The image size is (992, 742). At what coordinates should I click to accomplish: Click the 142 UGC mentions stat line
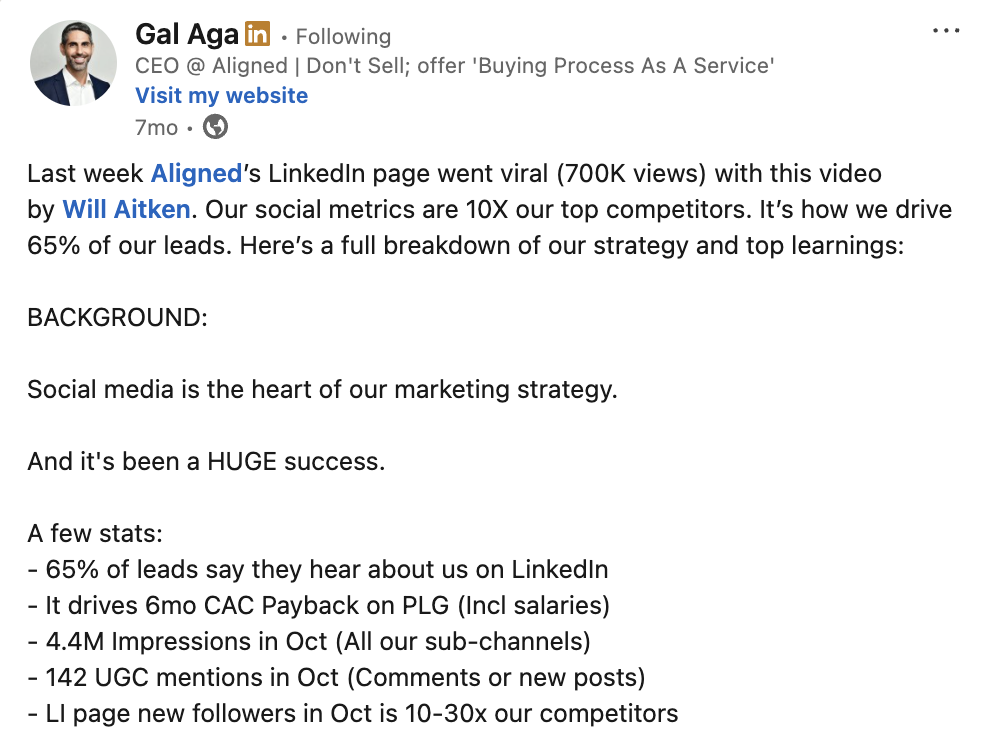point(336,678)
